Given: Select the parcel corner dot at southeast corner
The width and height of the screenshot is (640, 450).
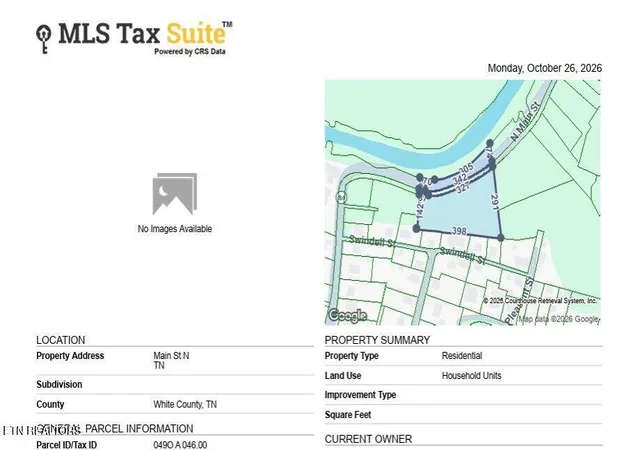Looking at the screenshot, I should click(x=501, y=237).
